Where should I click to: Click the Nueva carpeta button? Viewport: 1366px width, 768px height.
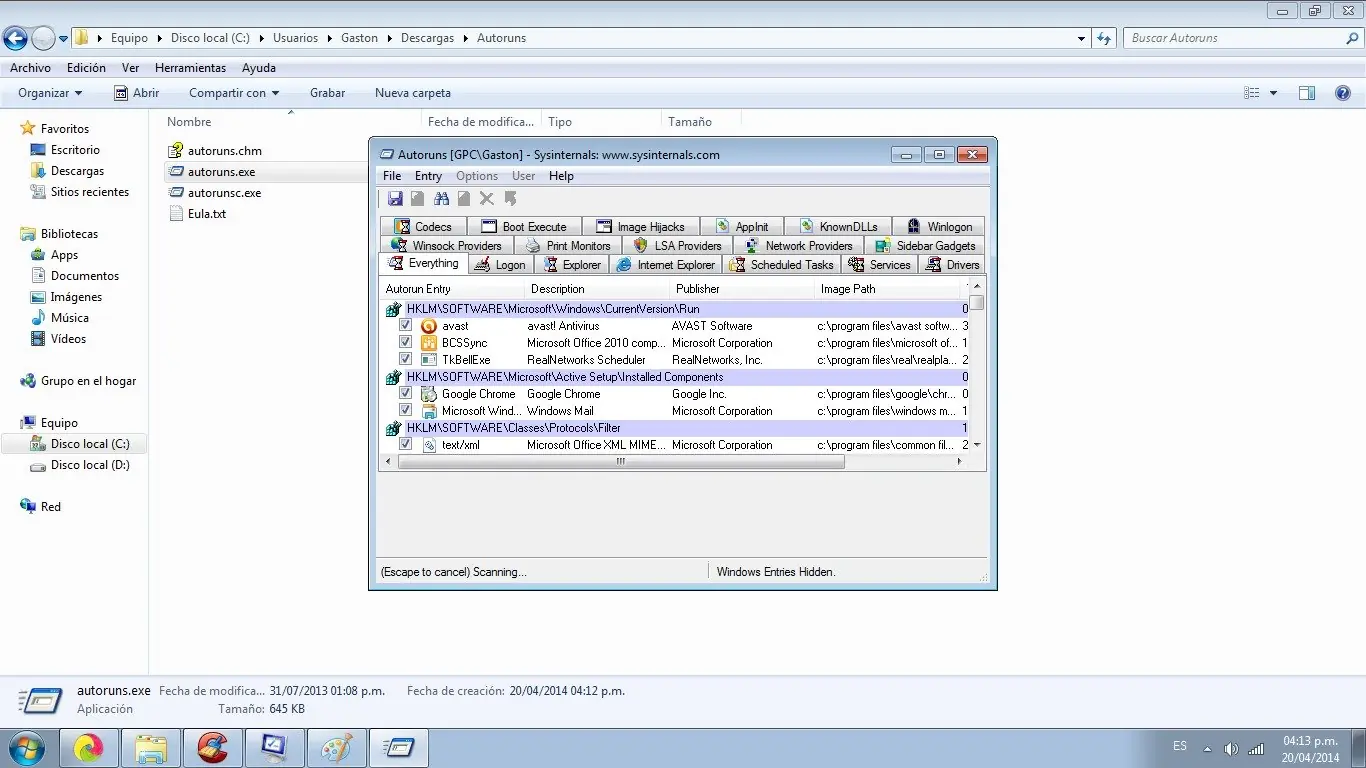(413, 93)
